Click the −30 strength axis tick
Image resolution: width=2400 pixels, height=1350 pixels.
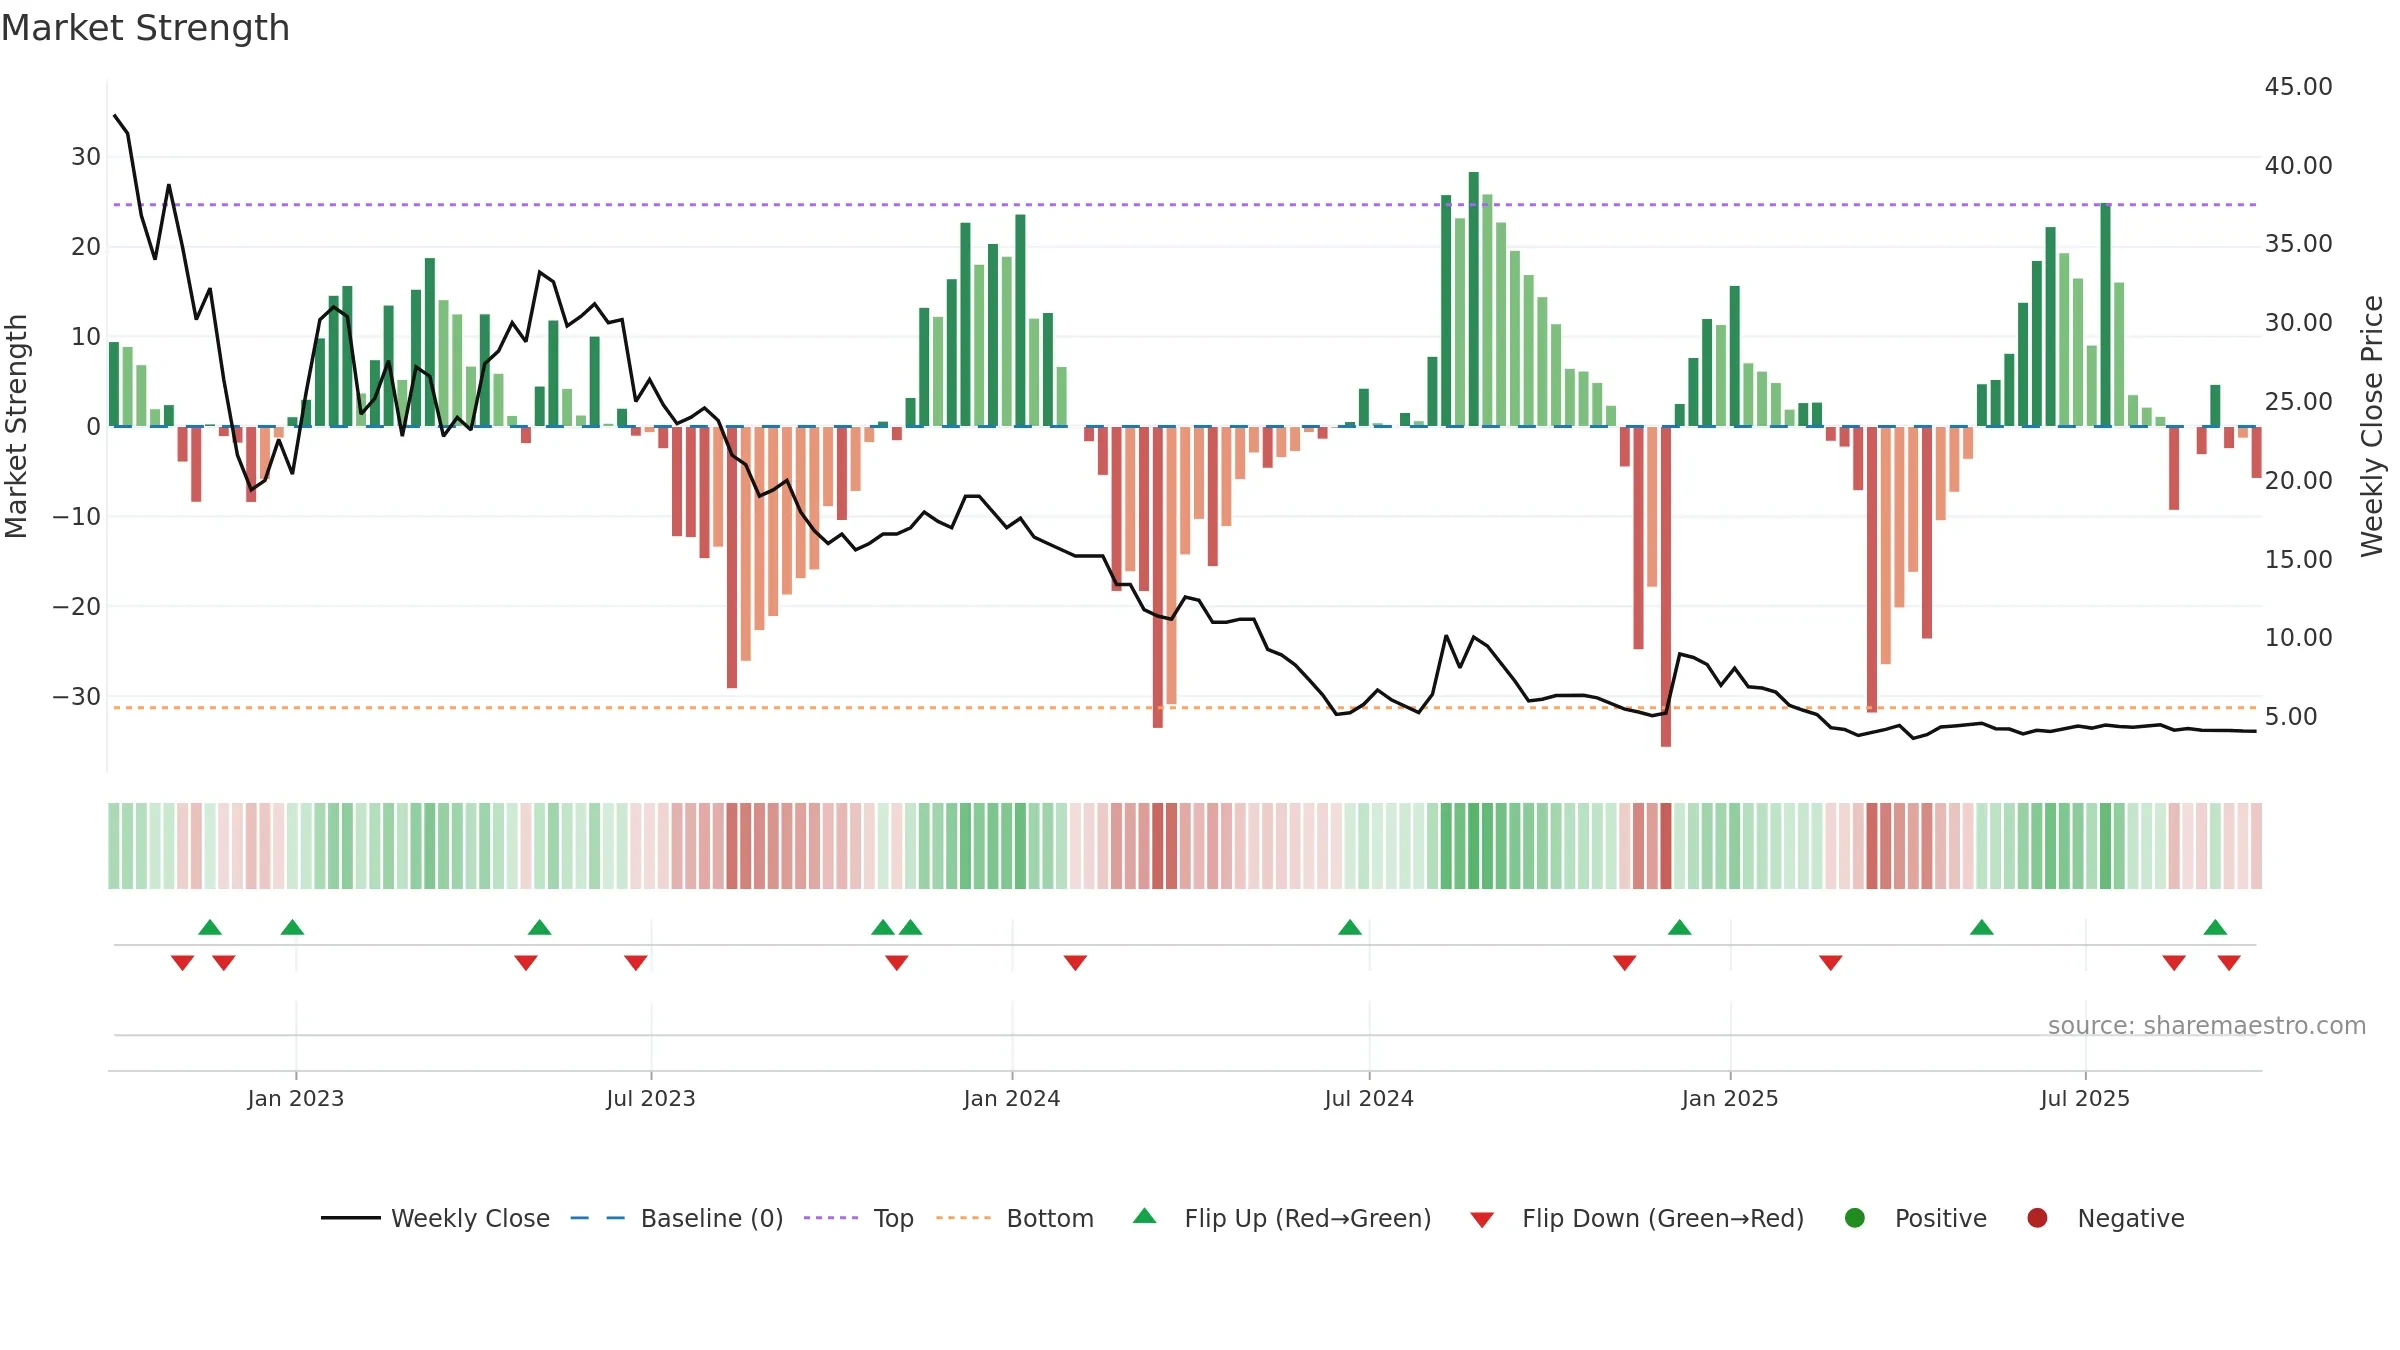pos(77,696)
